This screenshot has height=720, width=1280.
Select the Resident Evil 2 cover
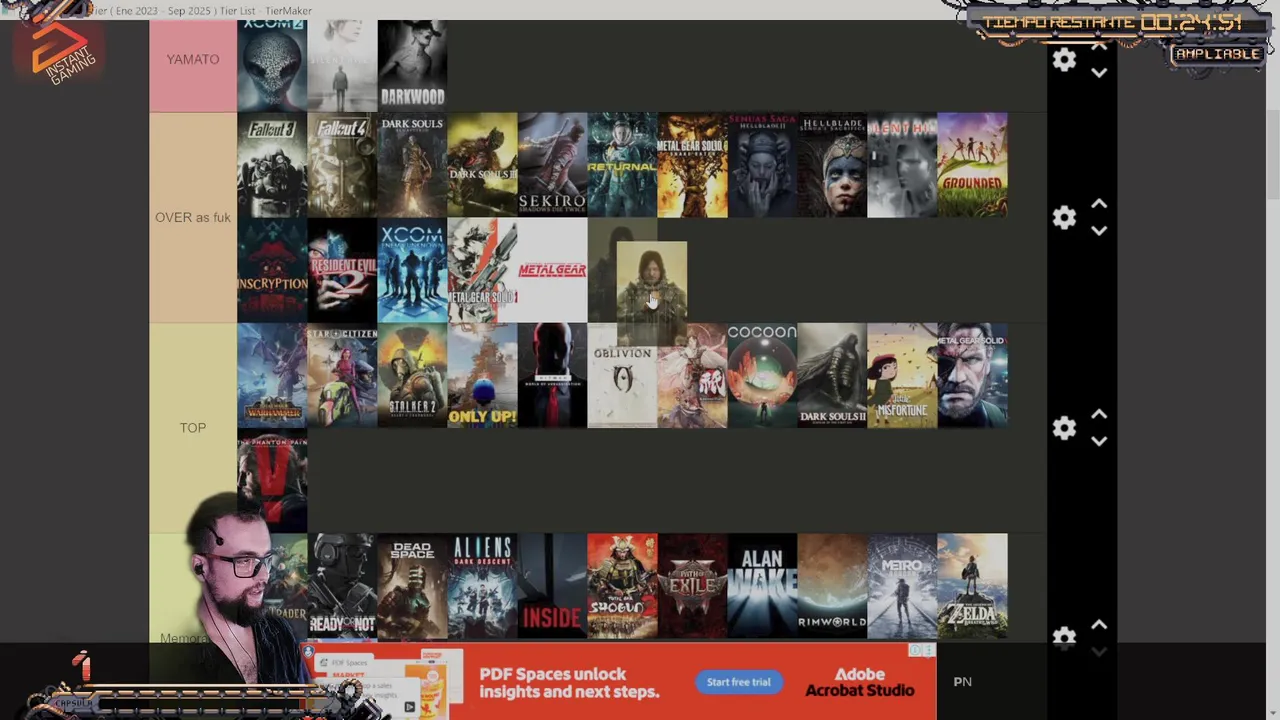pos(342,270)
